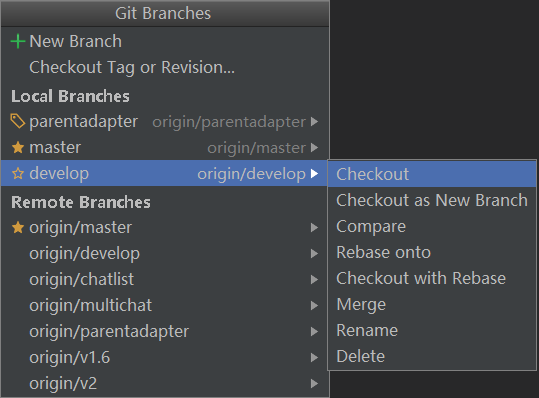This screenshot has height=398, width=539.
Task: Click origin/parentadapter tracking label in Local Branches
Action: [229, 122]
